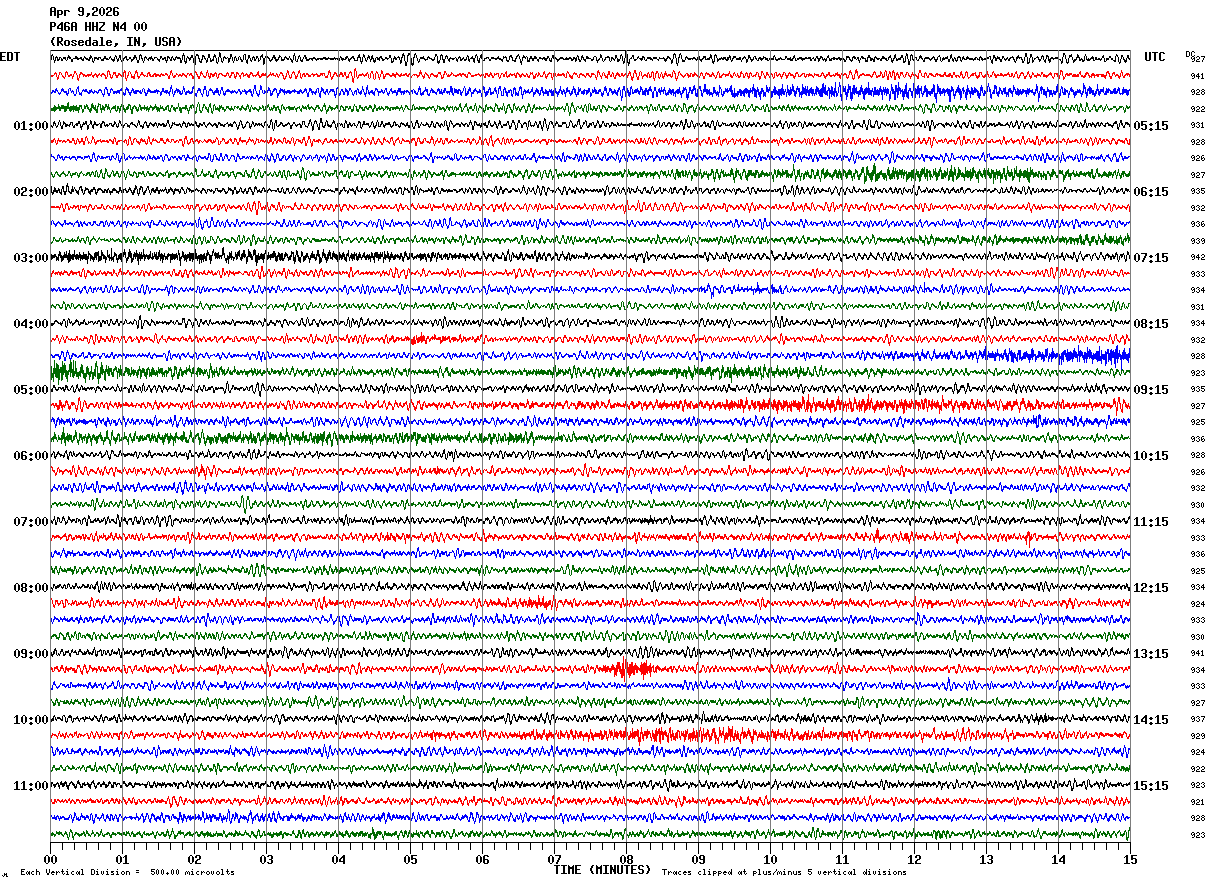1210x886 pixels.
Task: Click the DC offset value 929
Action: coord(1197,736)
